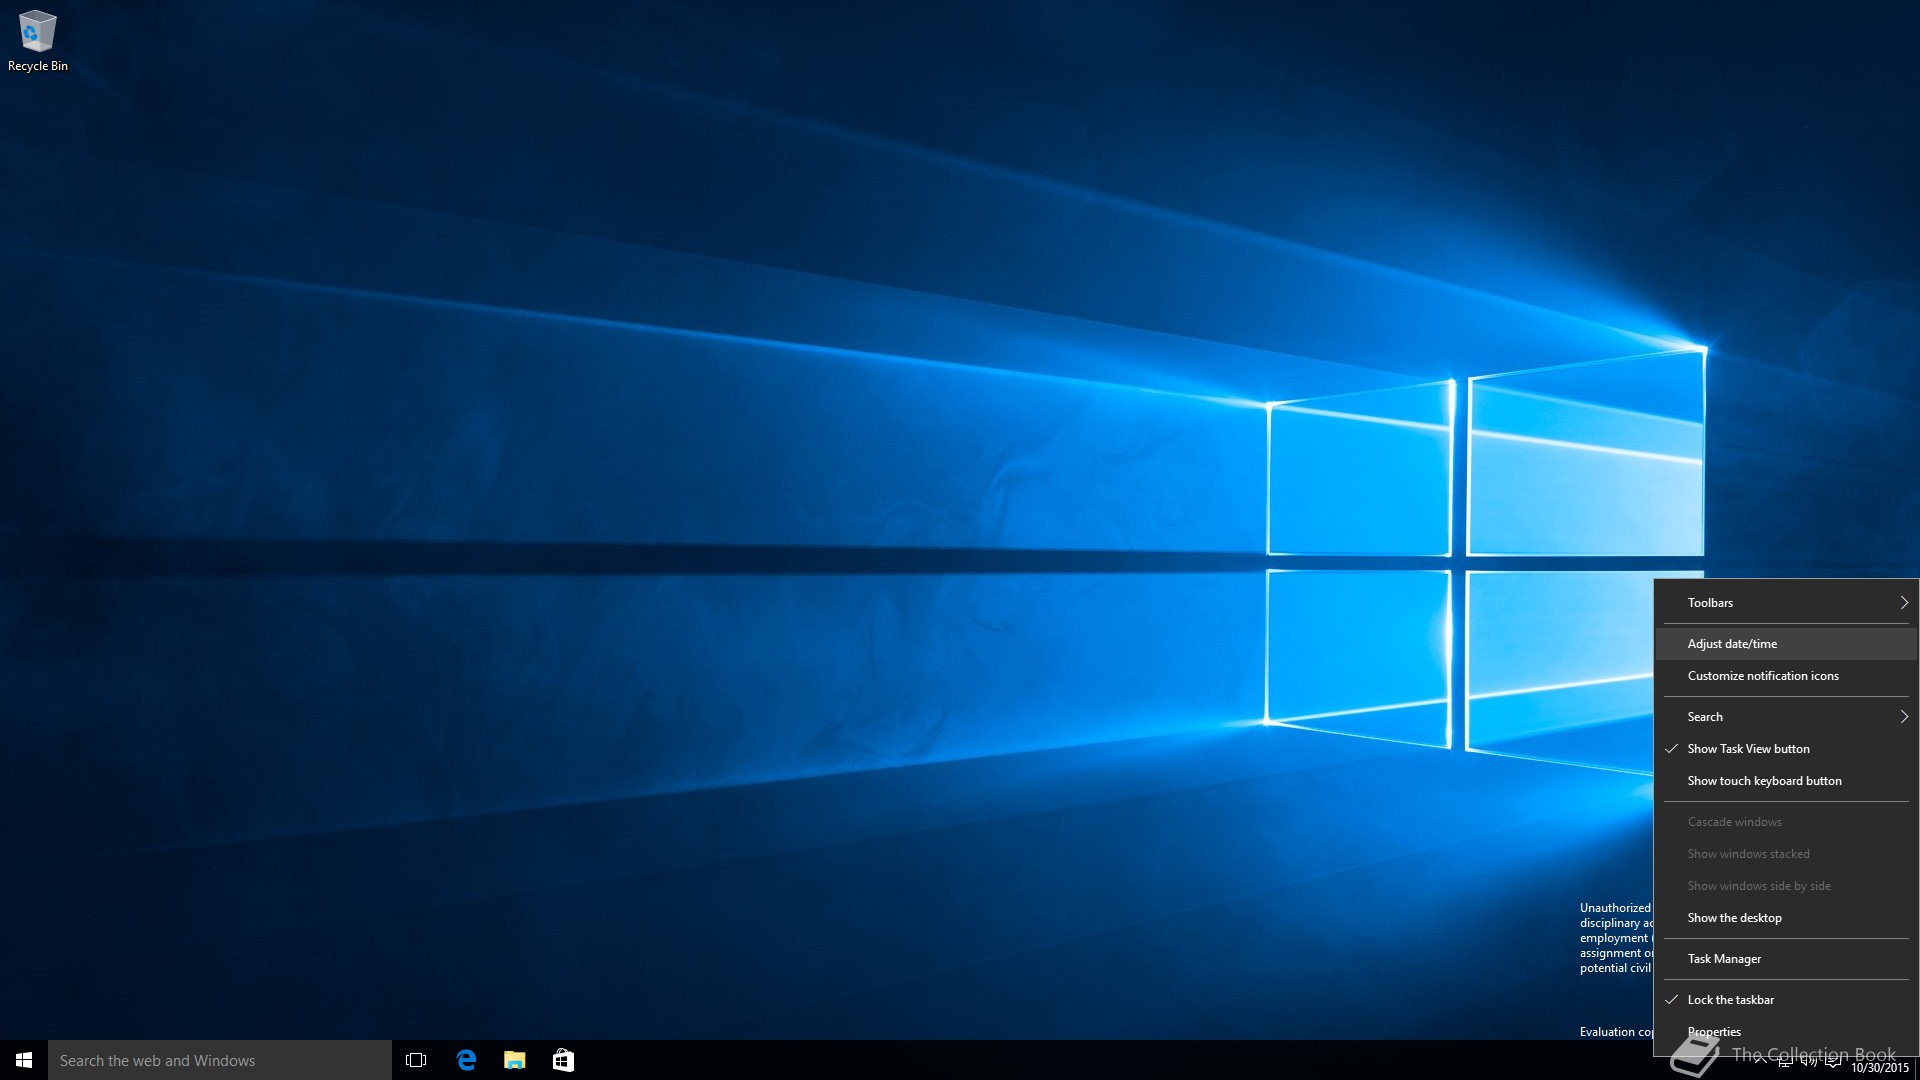Select Show the desktop
This screenshot has height=1080, width=1920.
(1786, 918)
